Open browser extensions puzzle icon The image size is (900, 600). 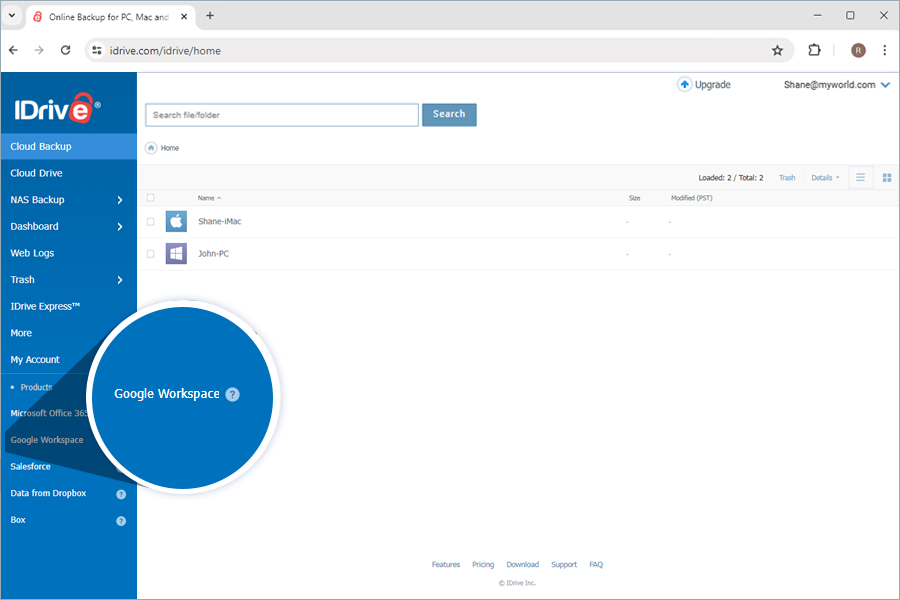(814, 51)
